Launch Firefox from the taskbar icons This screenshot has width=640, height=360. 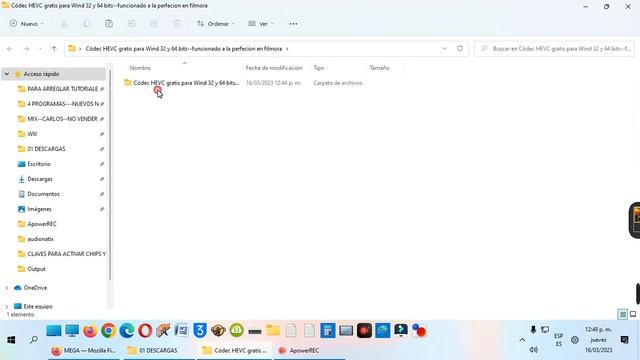tap(90, 331)
